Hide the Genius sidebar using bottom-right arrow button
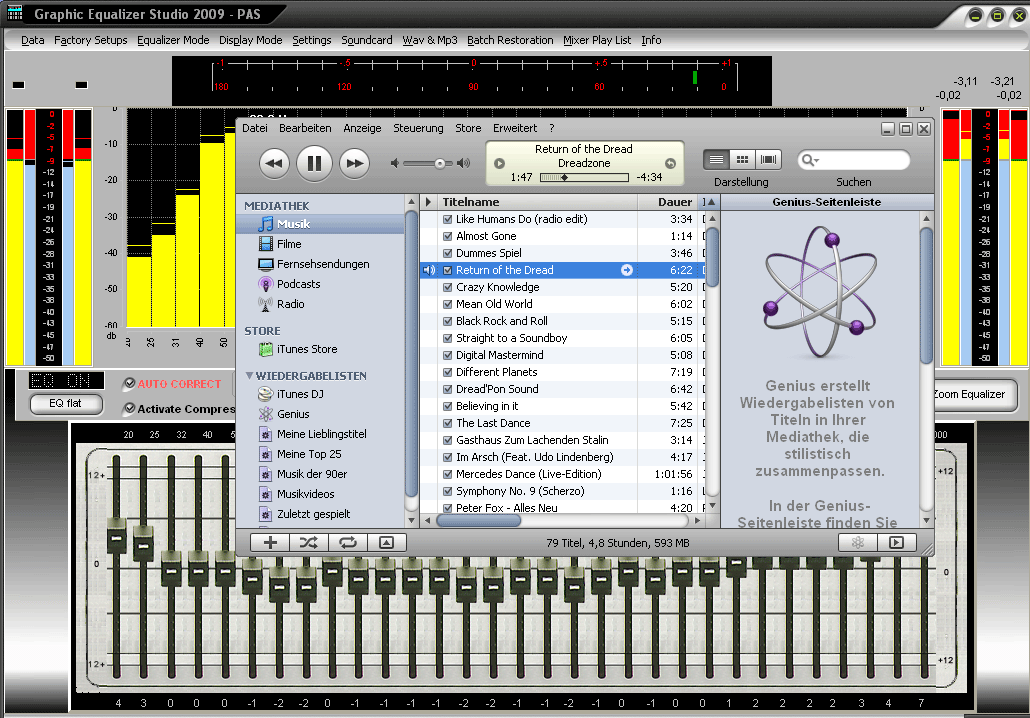 pyautogui.click(x=896, y=542)
